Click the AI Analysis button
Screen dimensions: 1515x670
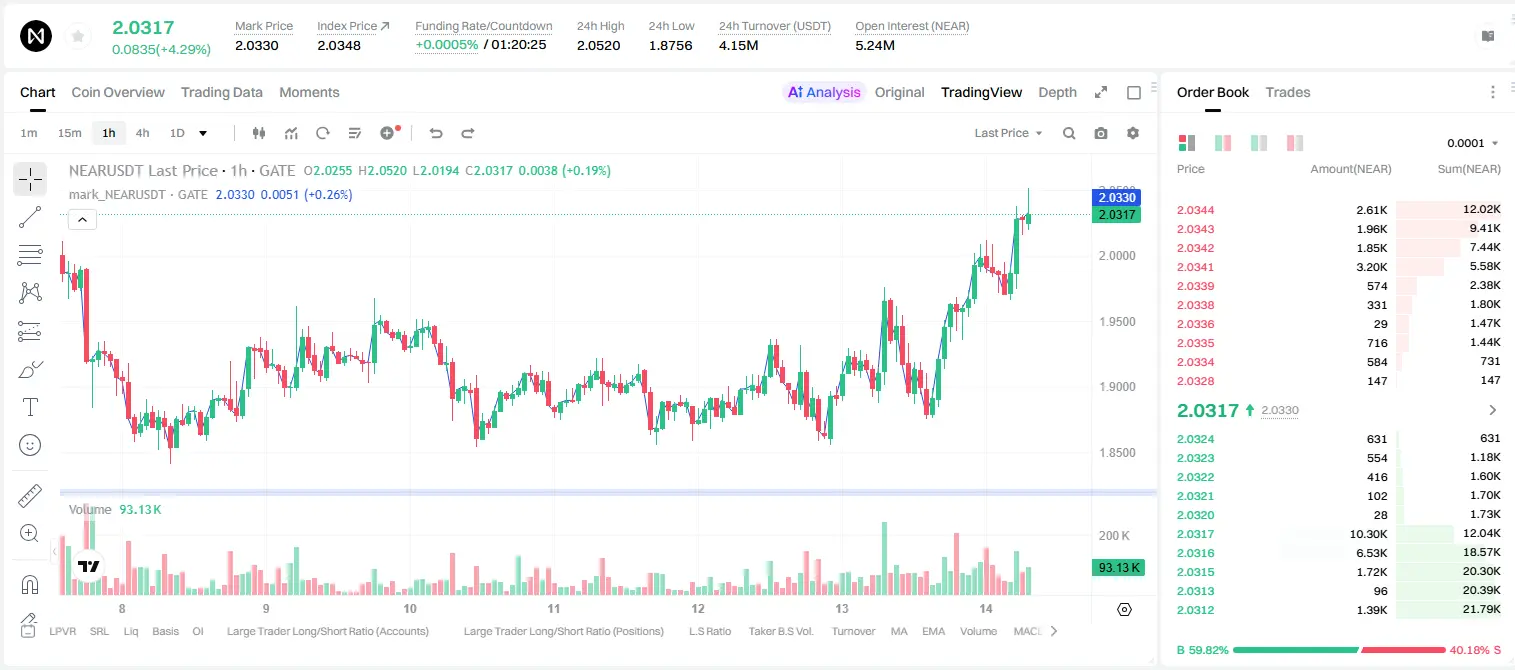[824, 92]
